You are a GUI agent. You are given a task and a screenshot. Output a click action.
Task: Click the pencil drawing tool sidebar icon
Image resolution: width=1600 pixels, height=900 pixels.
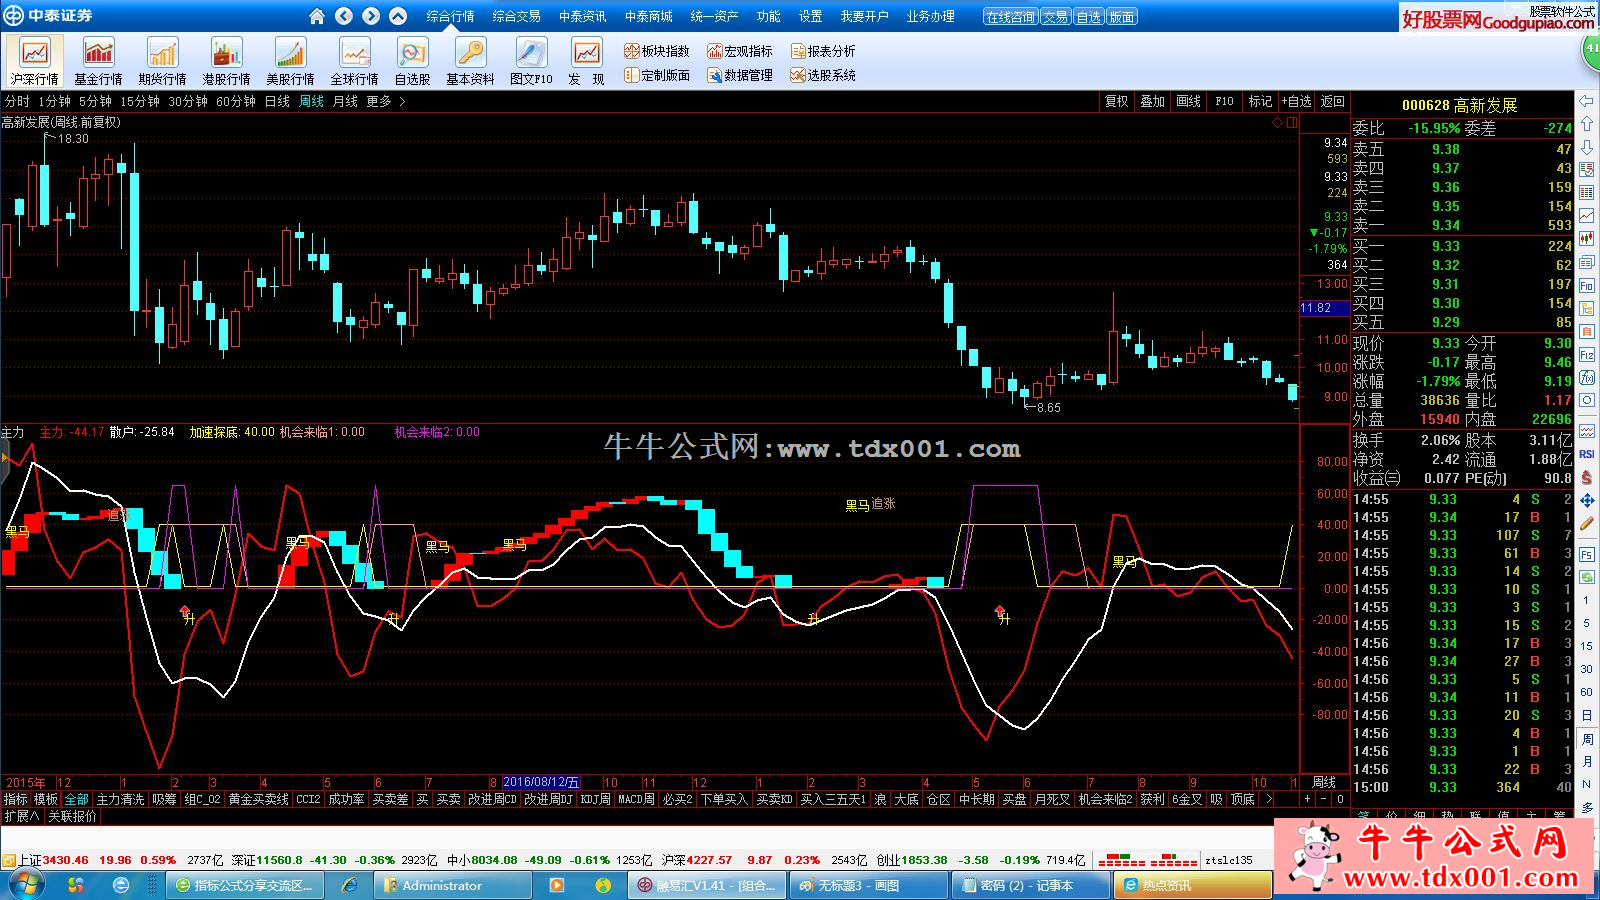[1587, 523]
